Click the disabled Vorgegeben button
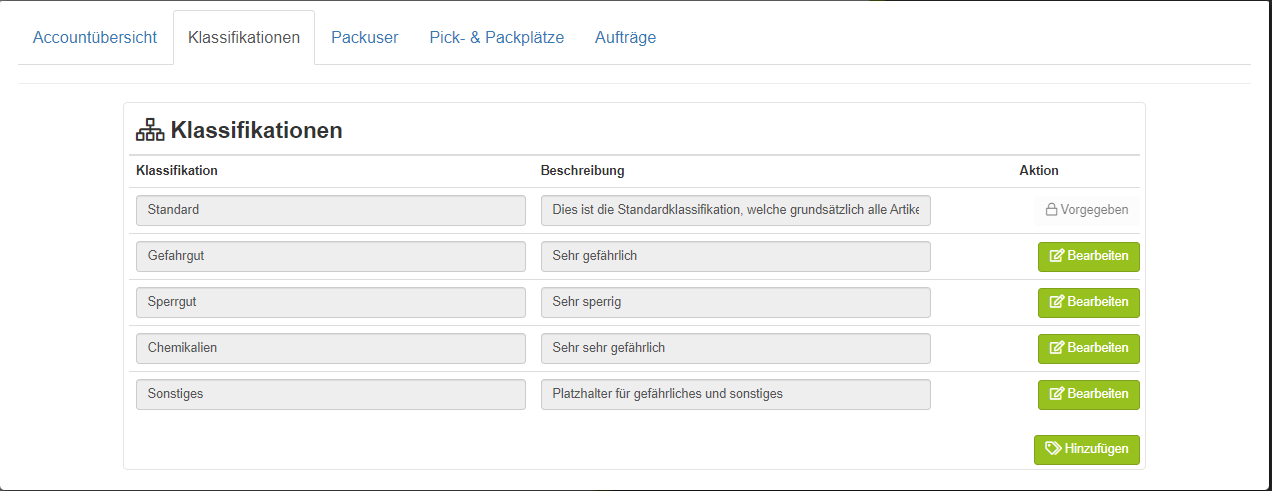Viewport: 1272px width, 491px height. click(1087, 210)
